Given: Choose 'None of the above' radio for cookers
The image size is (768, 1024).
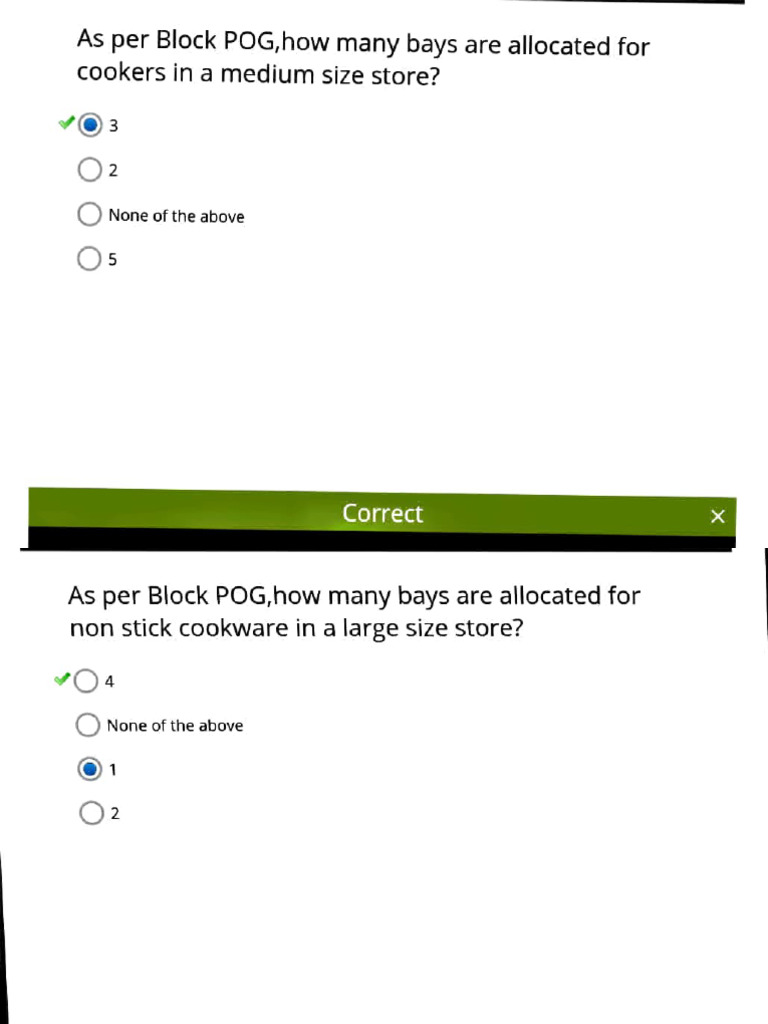Looking at the screenshot, I should (x=90, y=215).
